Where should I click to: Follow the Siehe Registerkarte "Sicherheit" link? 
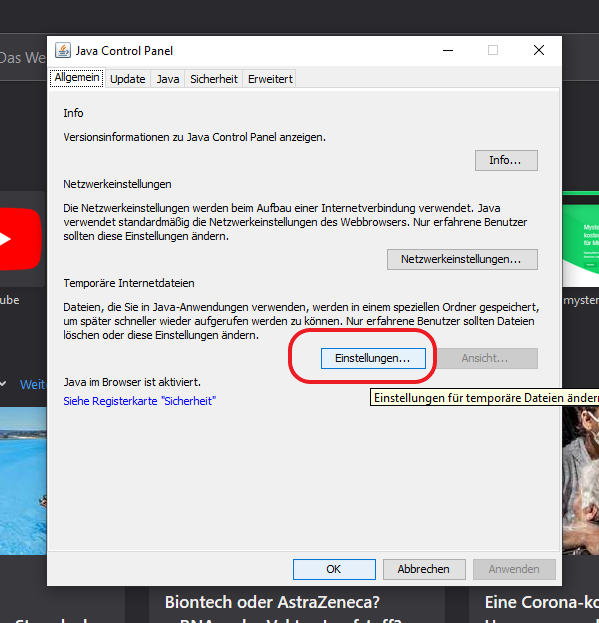(139, 401)
